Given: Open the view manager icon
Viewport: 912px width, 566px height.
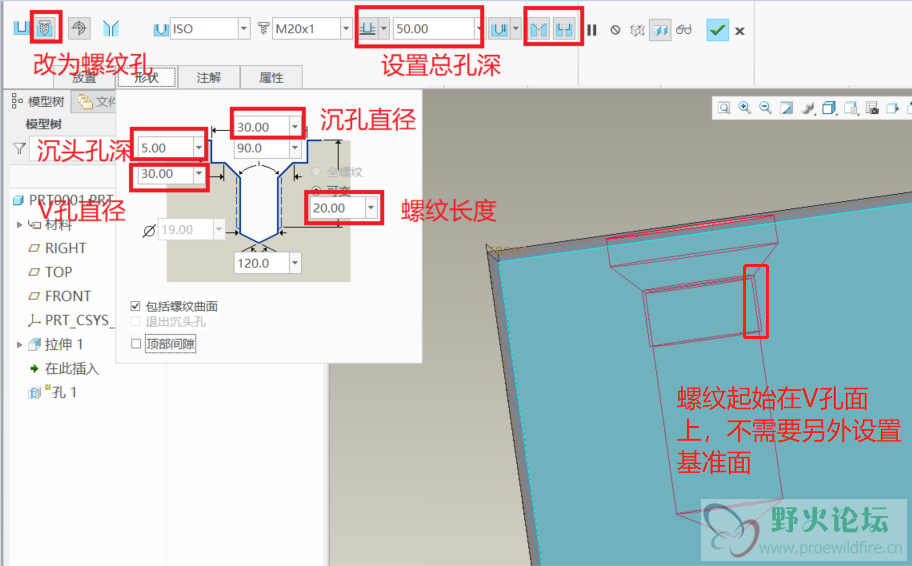Looking at the screenshot, I should click(851, 108).
